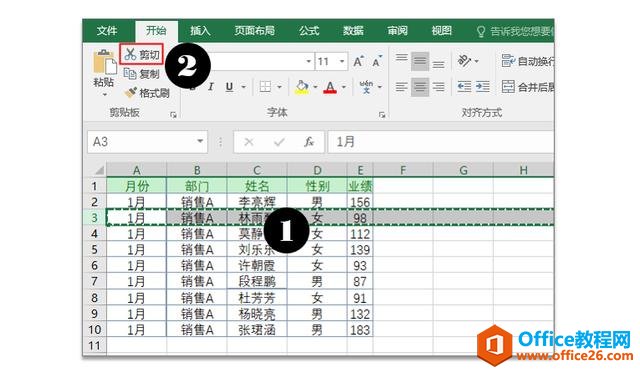Image resolution: width=640 pixels, height=373 pixels.
Task: Select column H header
Action: 523,170
